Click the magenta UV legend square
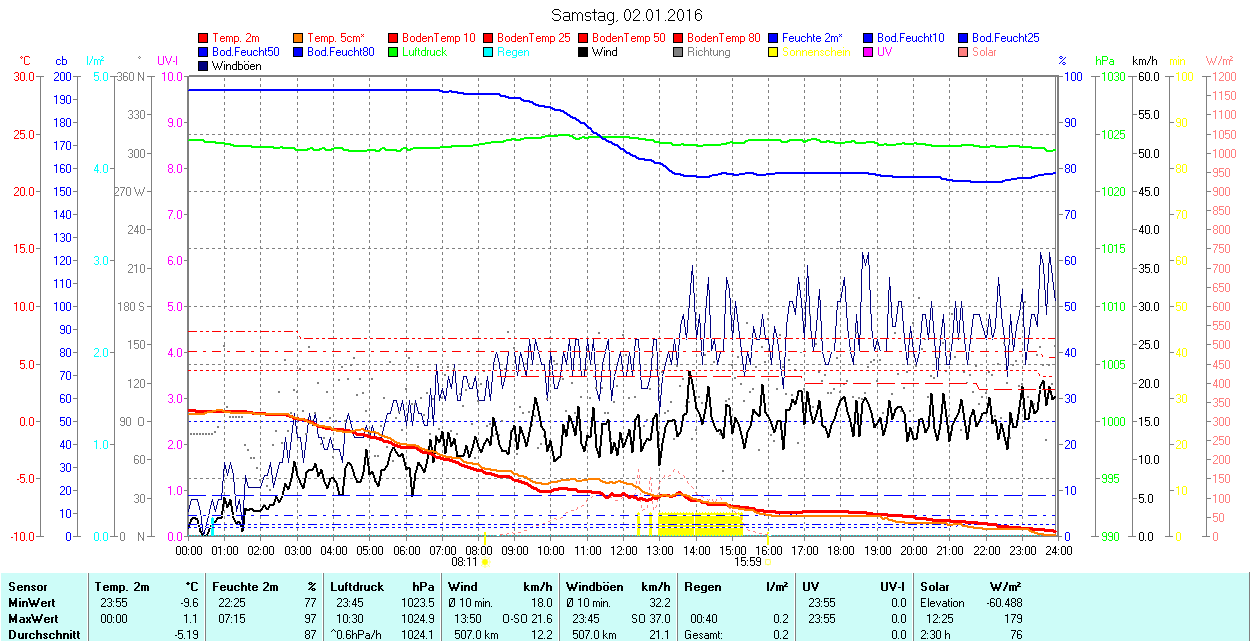1250x641 pixels. click(x=868, y=52)
